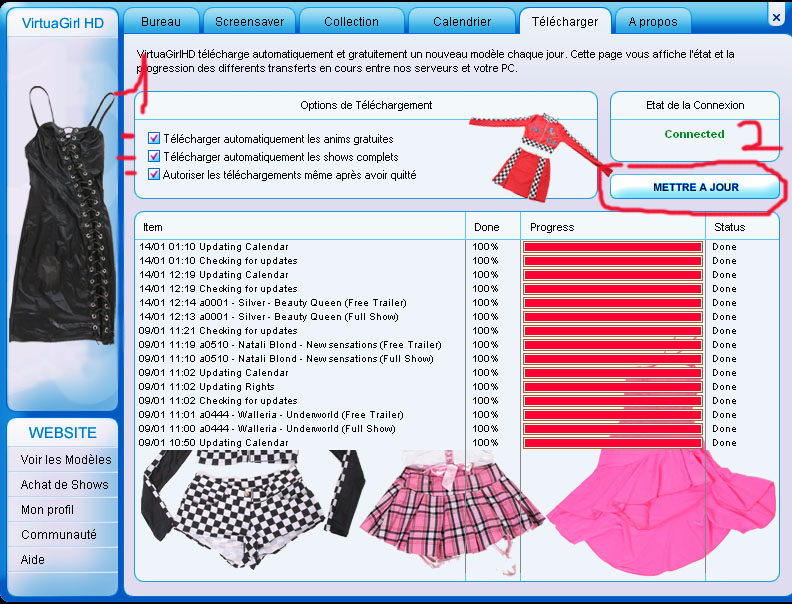
Task: Uncheck allow downloads after quitting
Action: [154, 174]
